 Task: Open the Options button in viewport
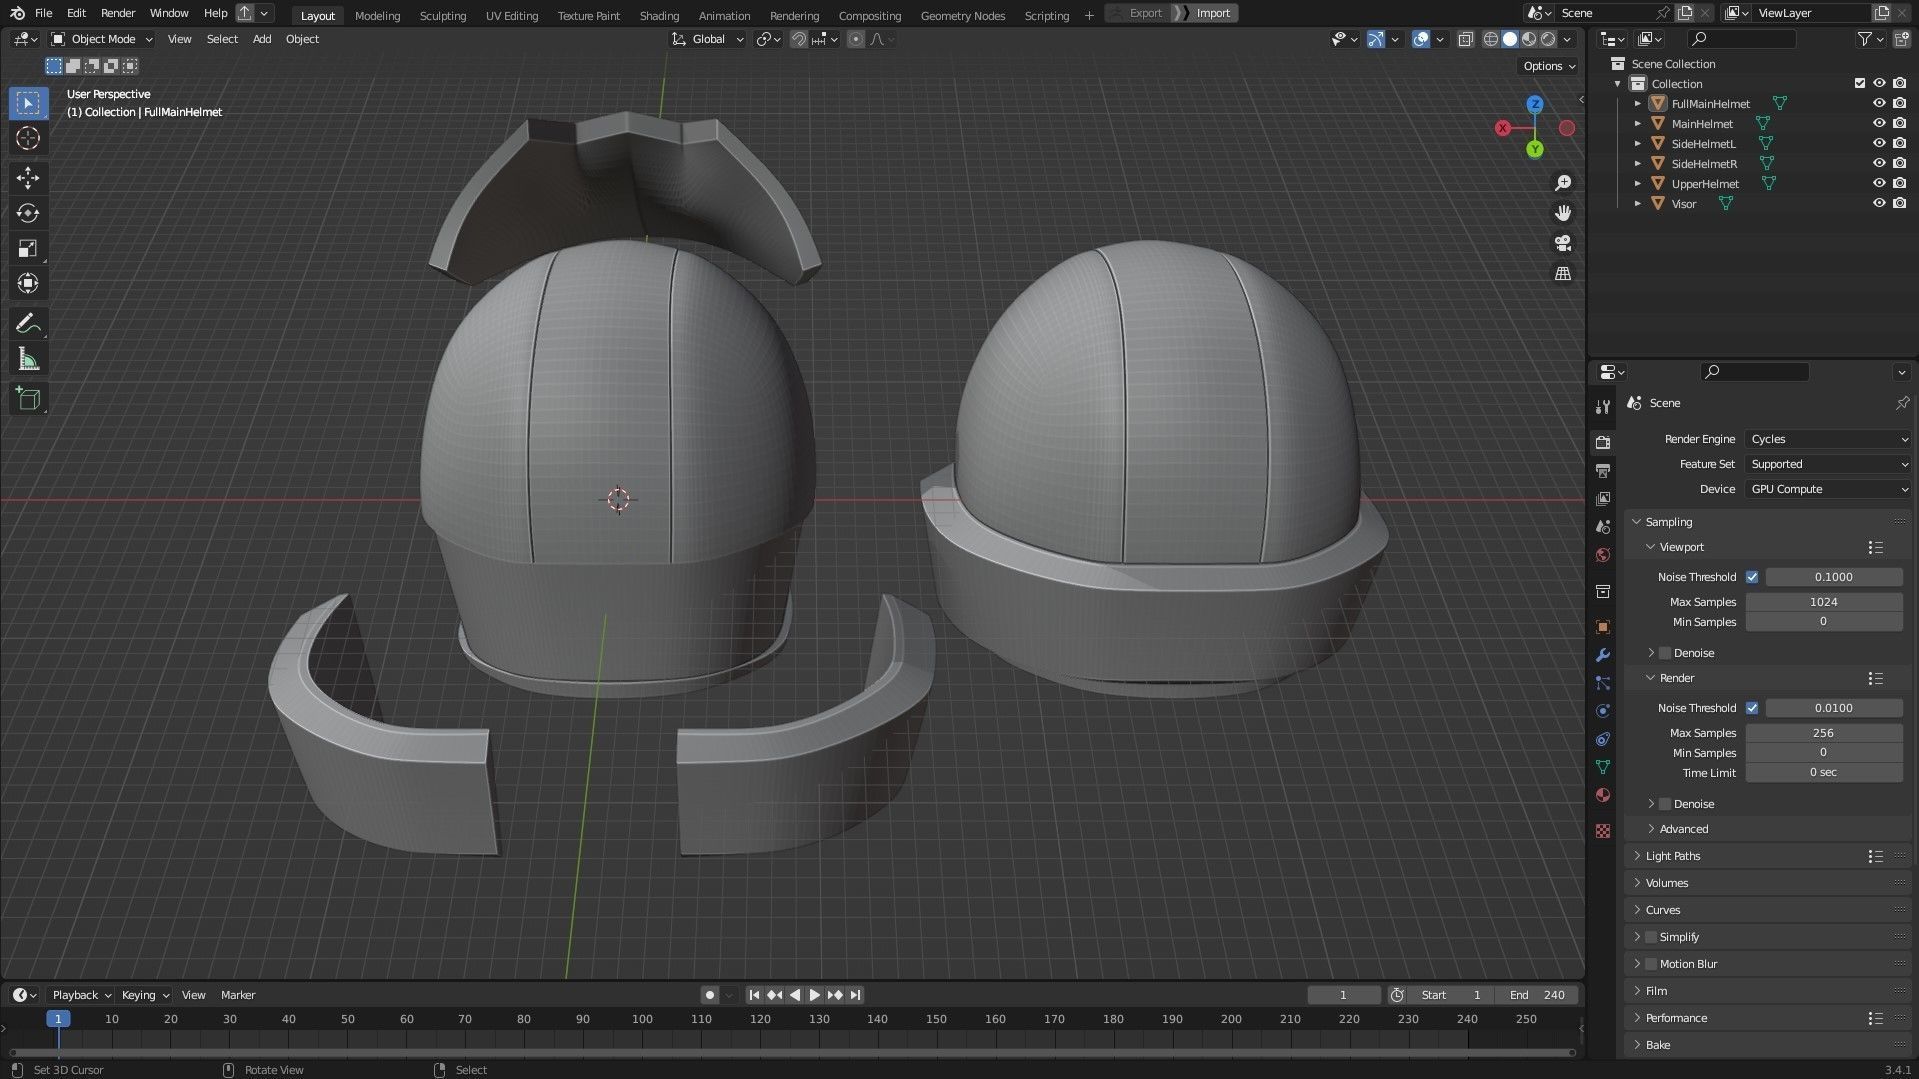(x=1548, y=66)
